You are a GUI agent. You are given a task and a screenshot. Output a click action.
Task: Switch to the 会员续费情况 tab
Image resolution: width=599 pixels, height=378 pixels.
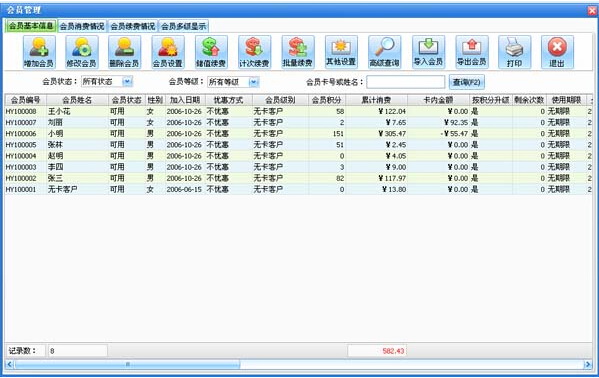pos(133,26)
